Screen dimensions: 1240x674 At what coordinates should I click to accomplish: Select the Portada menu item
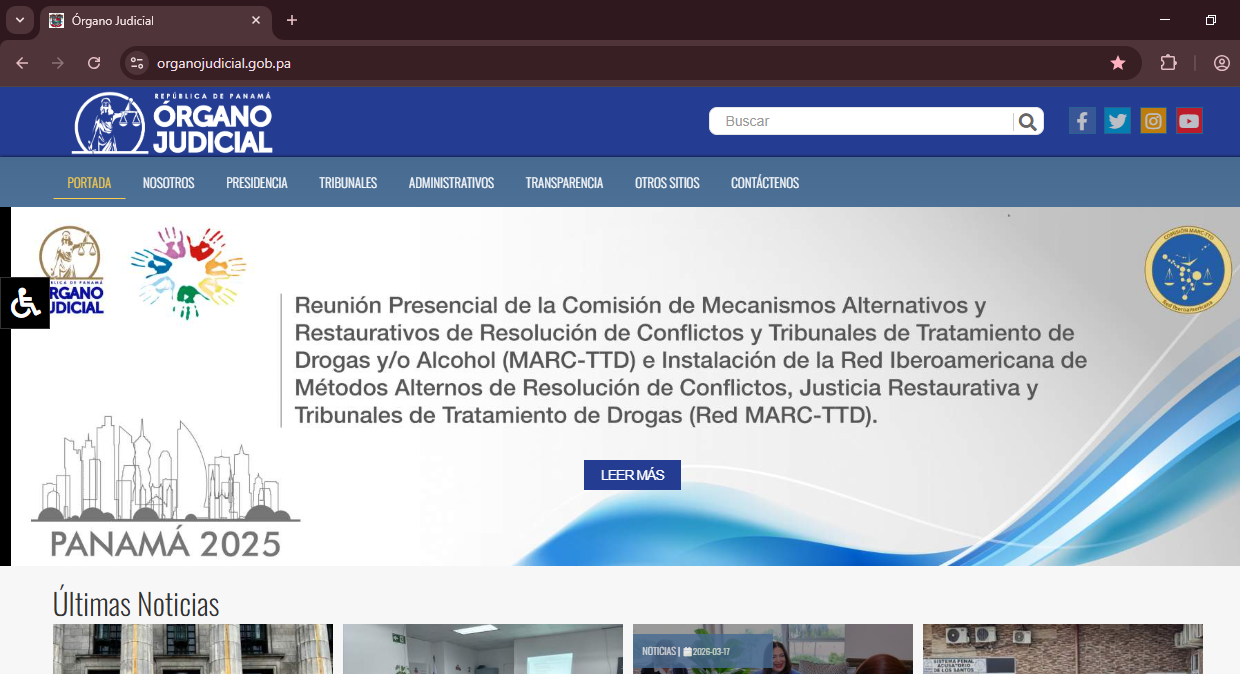[89, 183]
